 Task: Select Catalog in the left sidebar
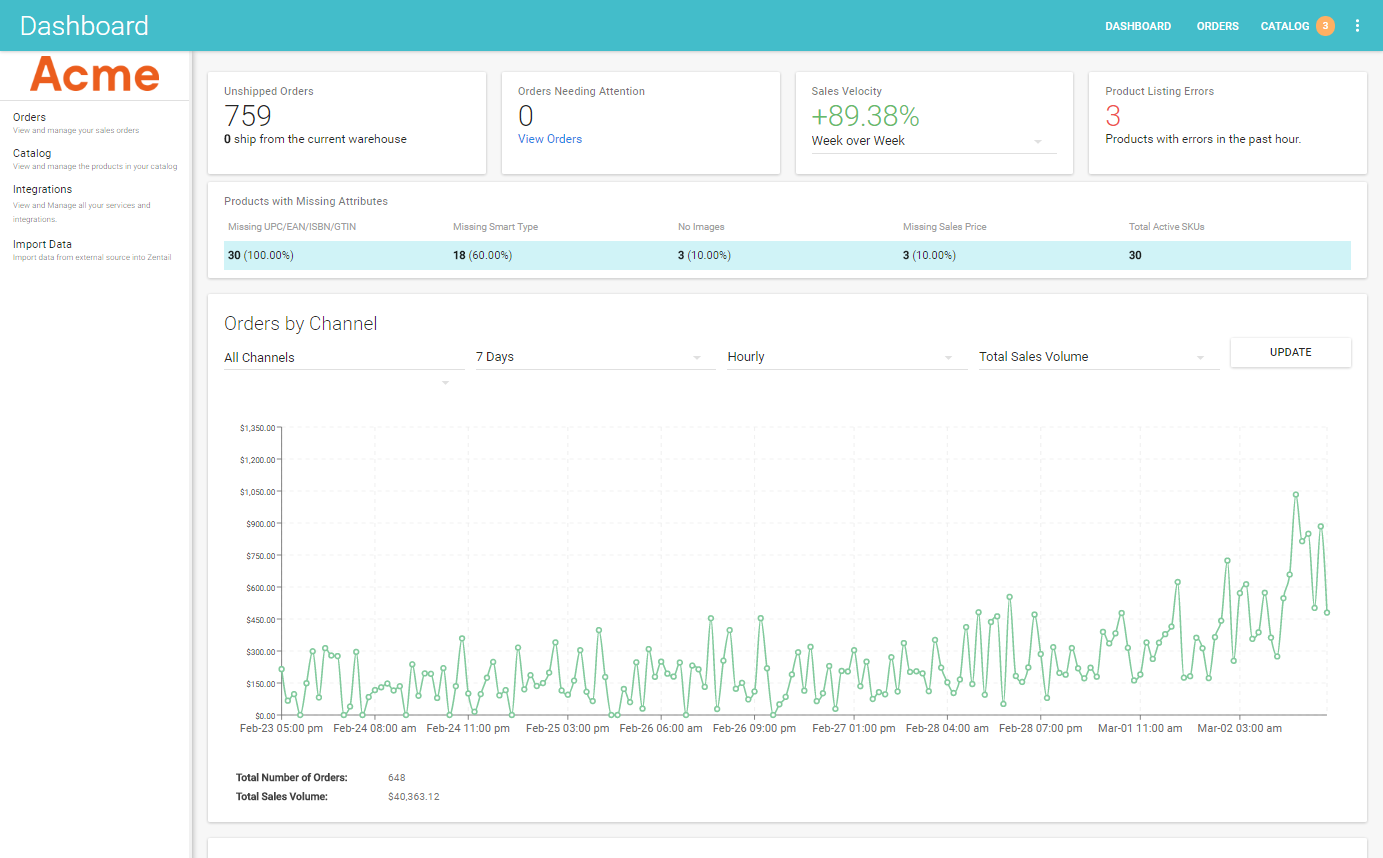(32, 153)
